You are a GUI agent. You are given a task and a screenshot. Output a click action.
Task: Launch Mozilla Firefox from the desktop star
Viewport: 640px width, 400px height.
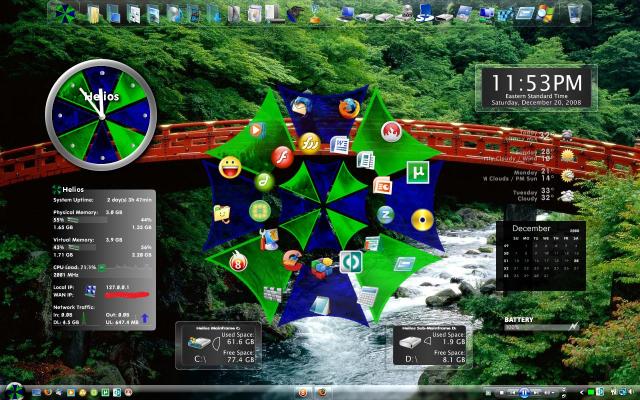[x=349, y=109]
